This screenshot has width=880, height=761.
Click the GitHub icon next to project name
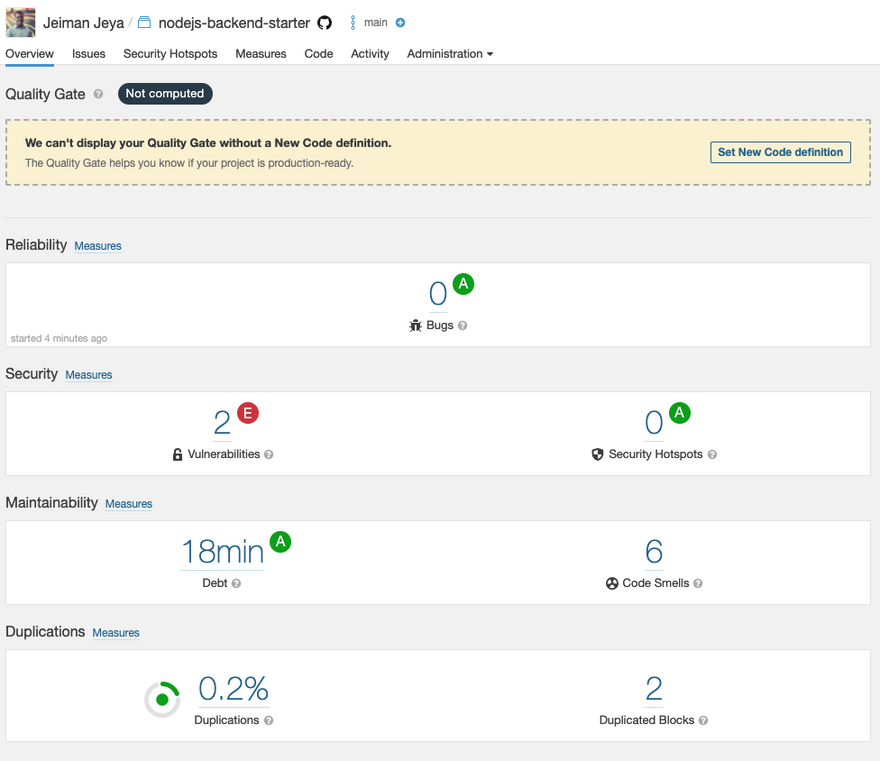pos(324,23)
